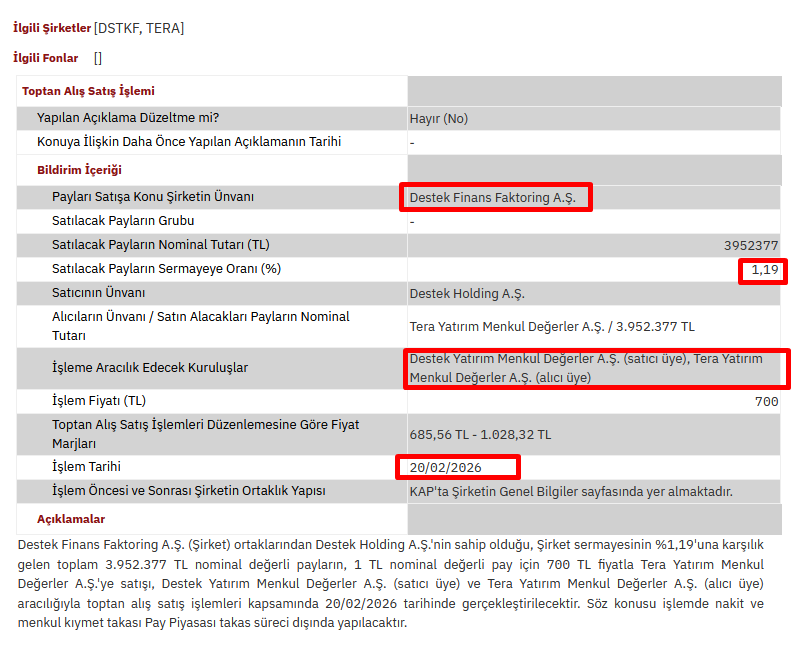Select the intermediary institutions value (satıcı üye/alıcı üye)
This screenshot has height=653, width=796.
586,368
